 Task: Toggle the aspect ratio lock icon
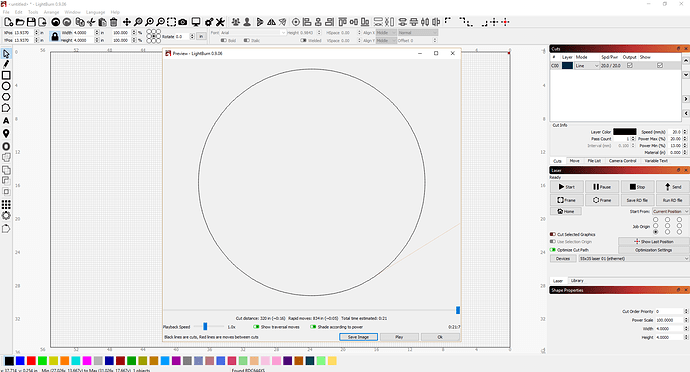[x=55, y=37]
